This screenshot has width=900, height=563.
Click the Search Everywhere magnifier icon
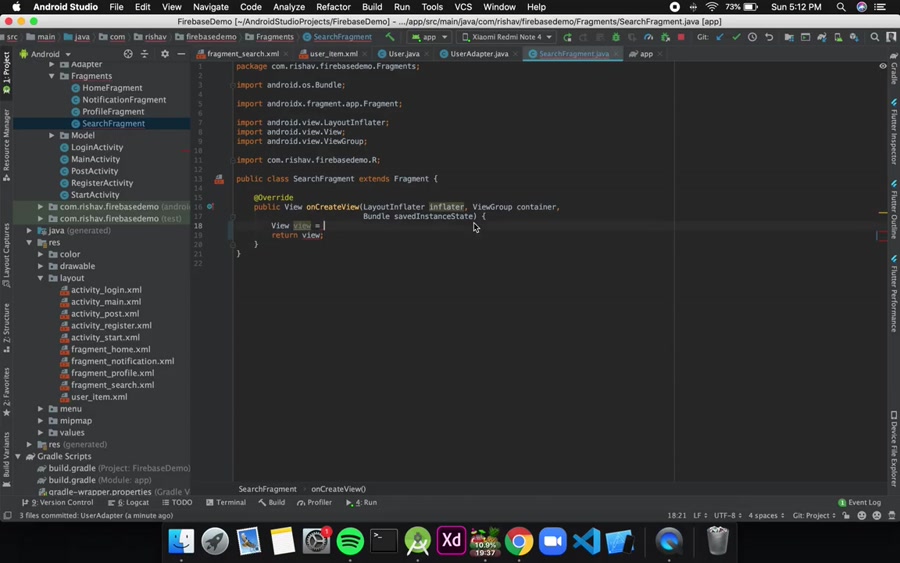click(875, 37)
